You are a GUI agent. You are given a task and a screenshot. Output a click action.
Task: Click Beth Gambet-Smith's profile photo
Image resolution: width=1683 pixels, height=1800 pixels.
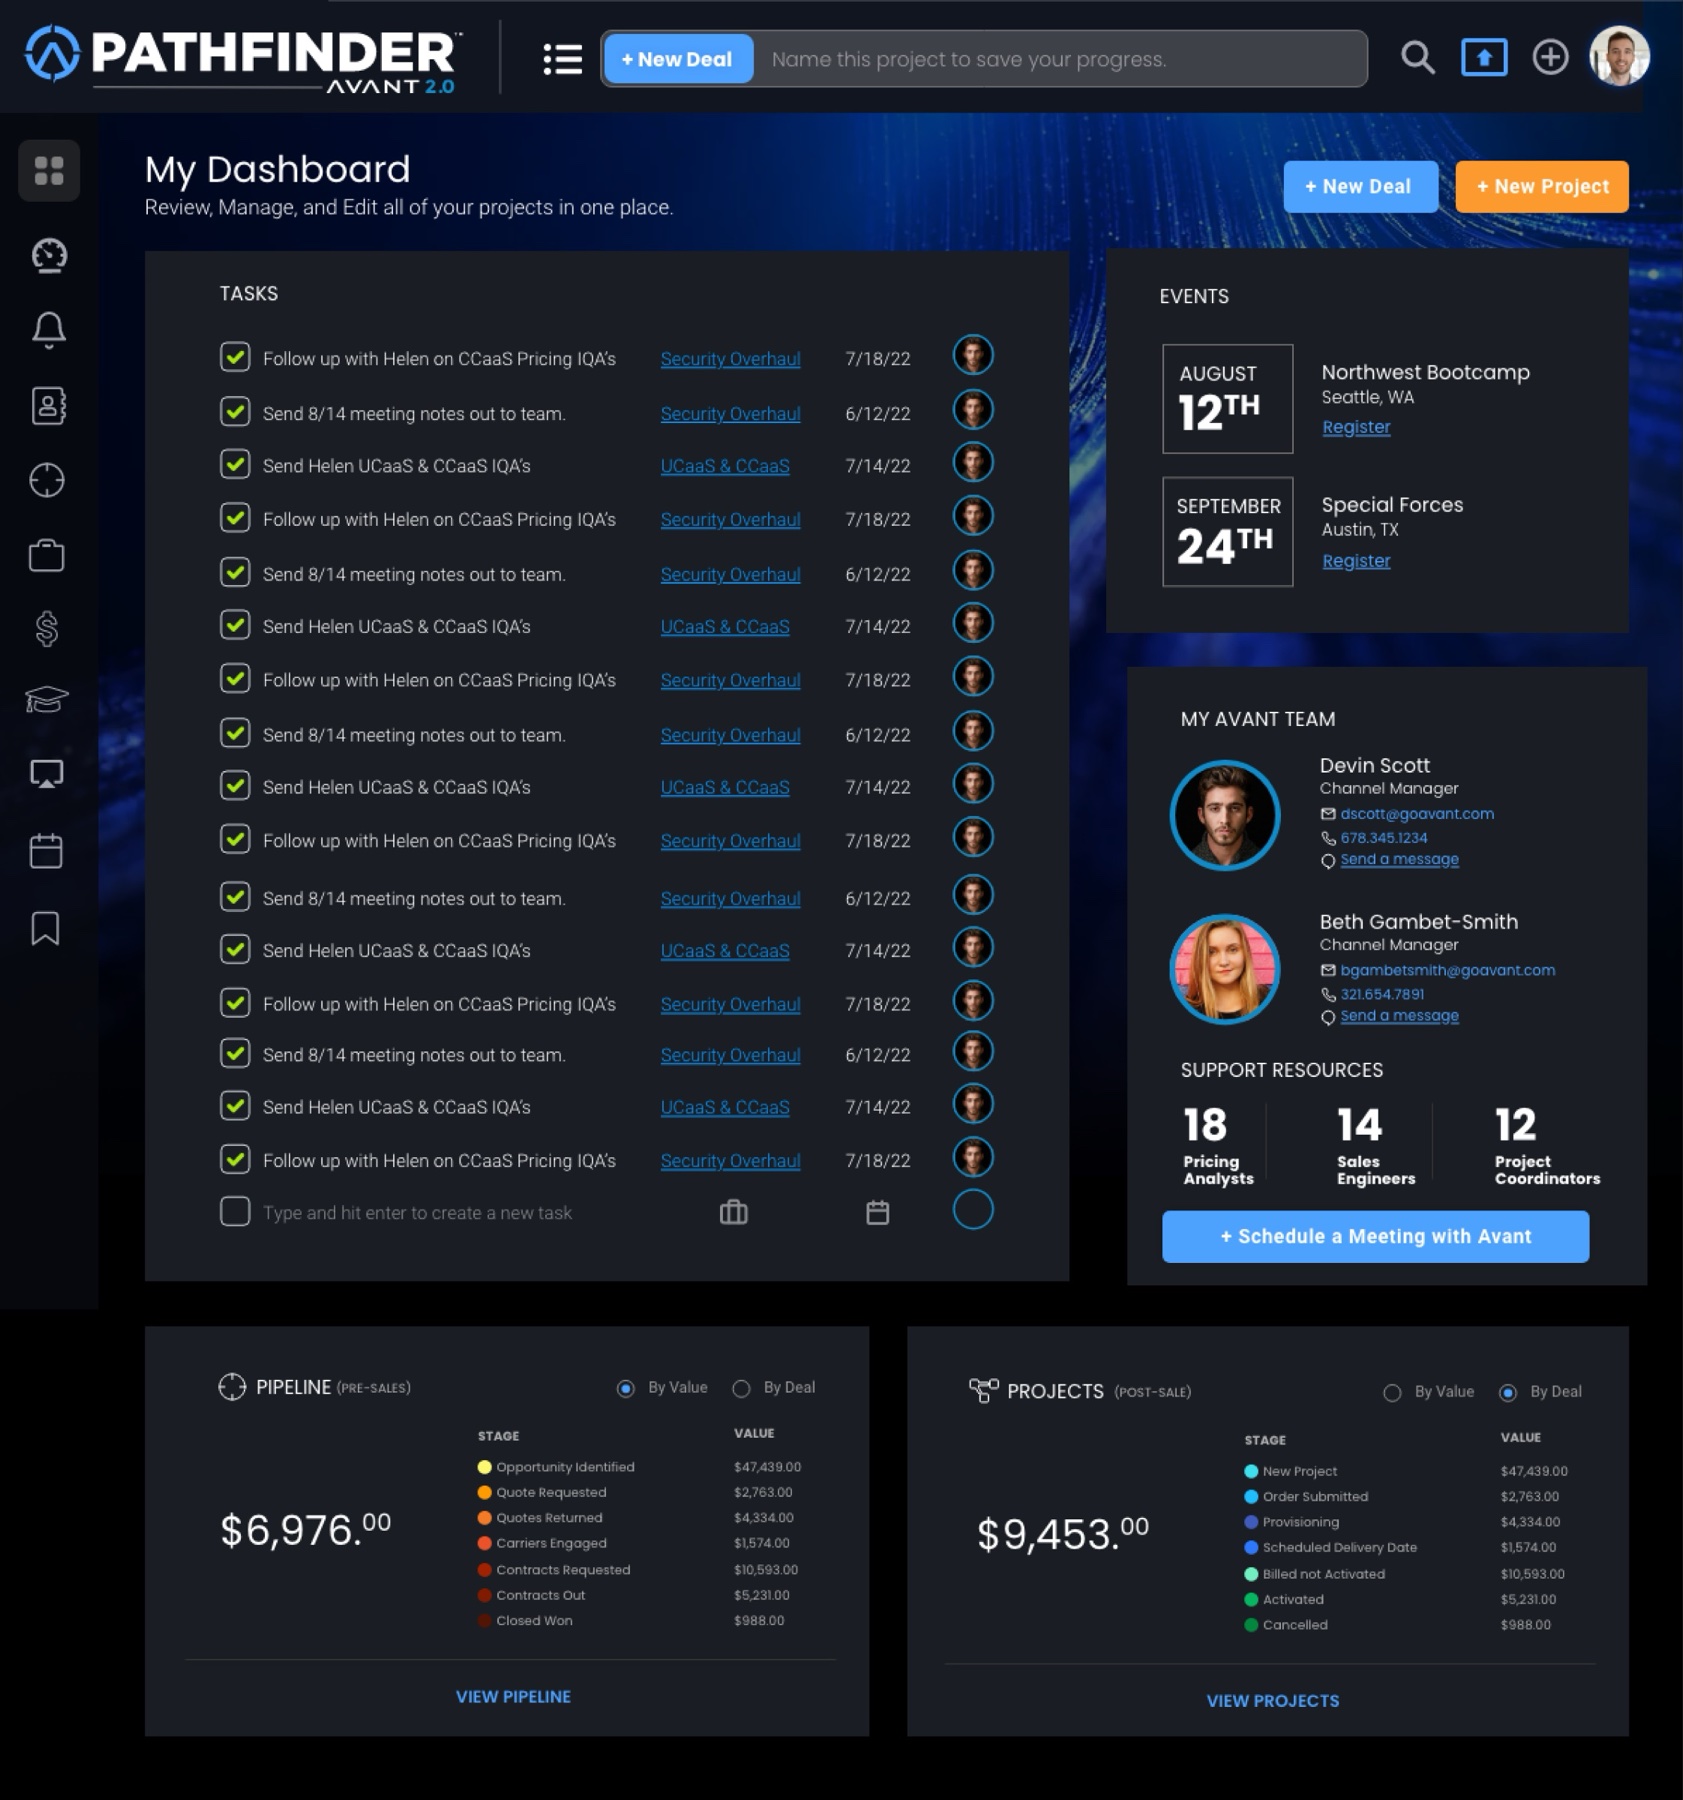pyautogui.click(x=1225, y=969)
